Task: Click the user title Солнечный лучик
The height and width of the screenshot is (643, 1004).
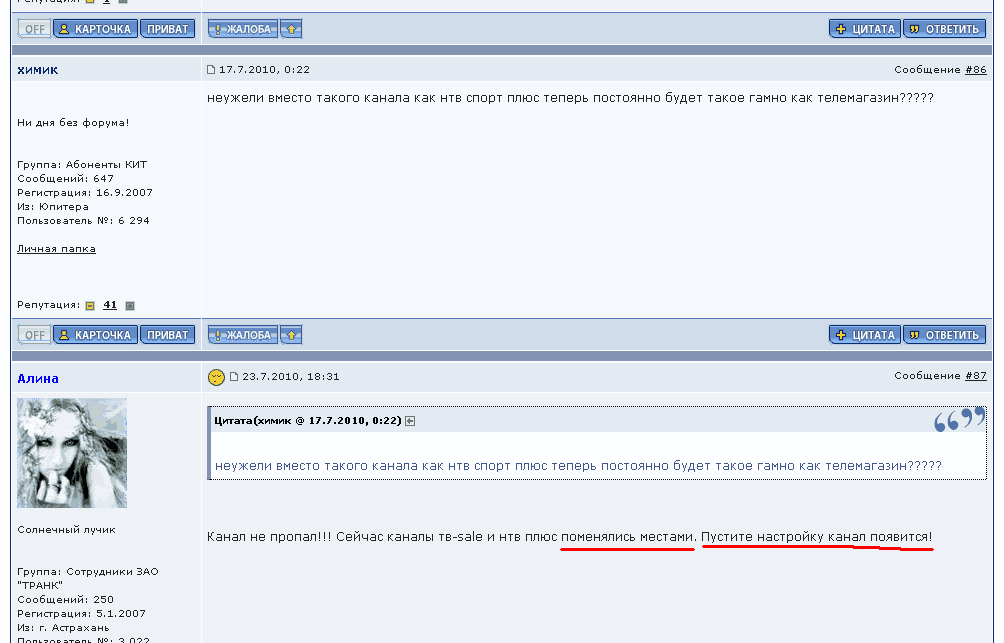Action: 67,530
